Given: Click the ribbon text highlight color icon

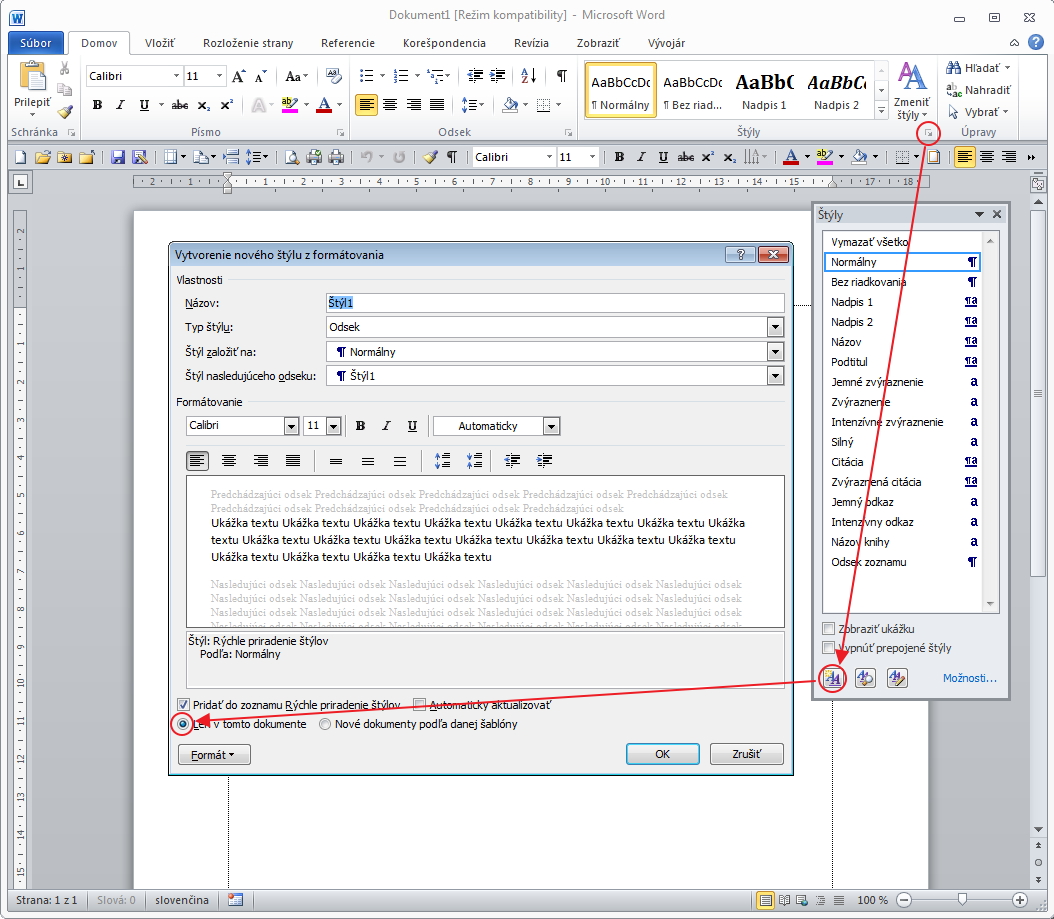Looking at the screenshot, I should pyautogui.click(x=290, y=105).
